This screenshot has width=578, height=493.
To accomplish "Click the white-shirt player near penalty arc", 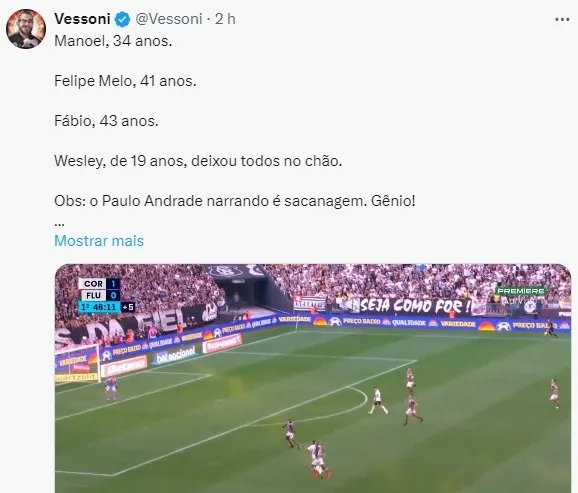I will 377,400.
